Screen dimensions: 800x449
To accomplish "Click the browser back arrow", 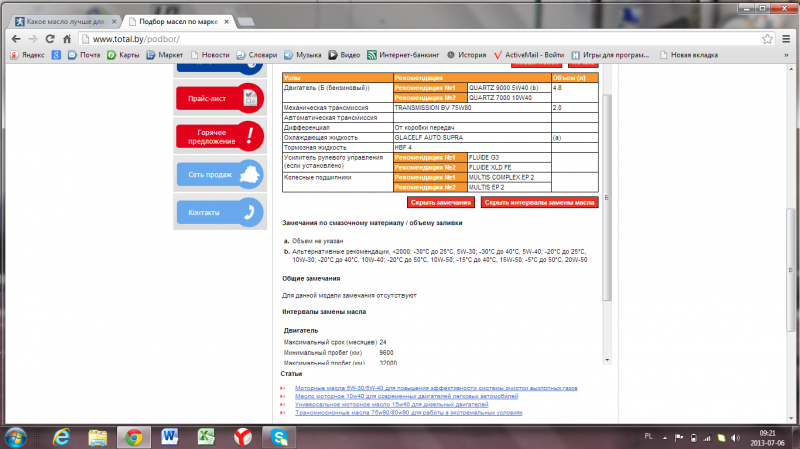I will coord(13,37).
